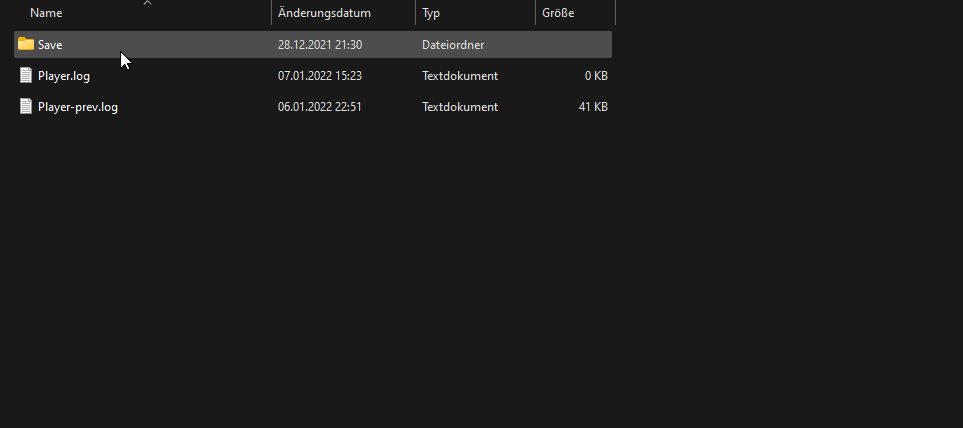This screenshot has width=963, height=428.
Task: Click the sort arrow above the Name column
Action: tap(147, 3)
